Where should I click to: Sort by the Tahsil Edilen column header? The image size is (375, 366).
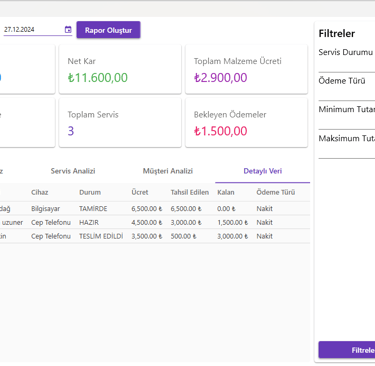click(190, 192)
